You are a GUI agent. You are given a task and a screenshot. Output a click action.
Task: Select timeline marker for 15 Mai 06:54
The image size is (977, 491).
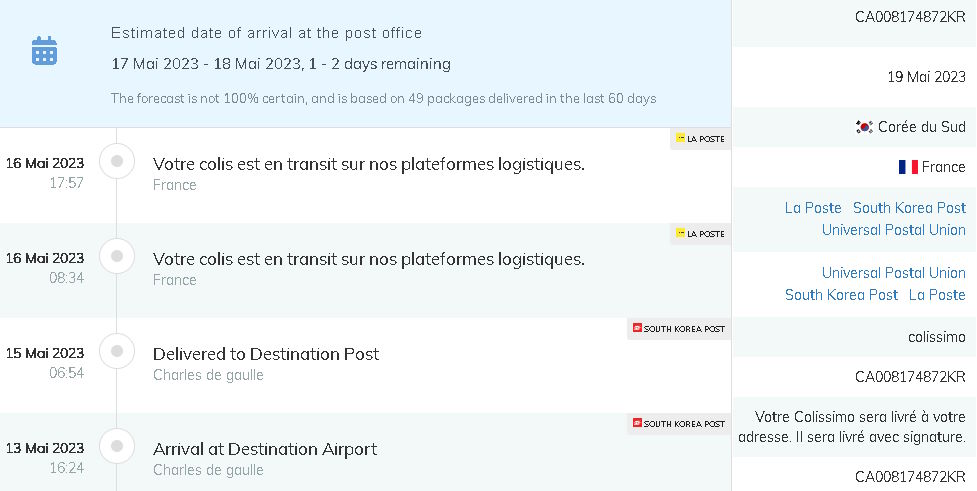pyautogui.click(x=117, y=351)
